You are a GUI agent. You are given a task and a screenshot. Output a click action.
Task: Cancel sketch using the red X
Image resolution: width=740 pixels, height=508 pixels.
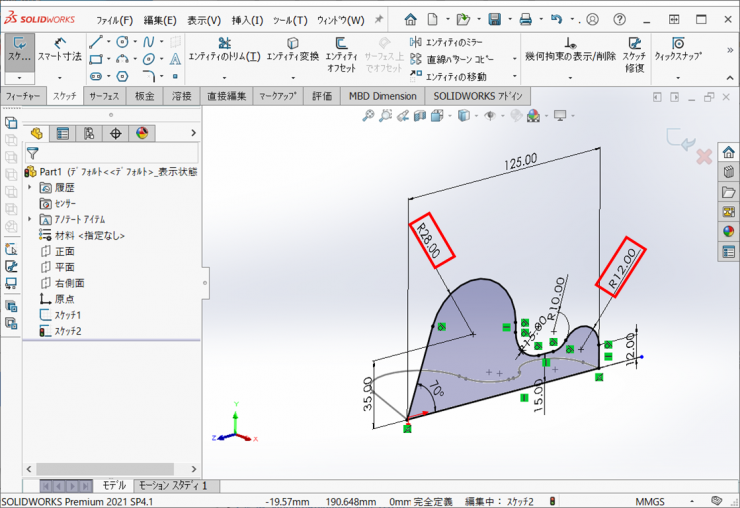(x=704, y=156)
